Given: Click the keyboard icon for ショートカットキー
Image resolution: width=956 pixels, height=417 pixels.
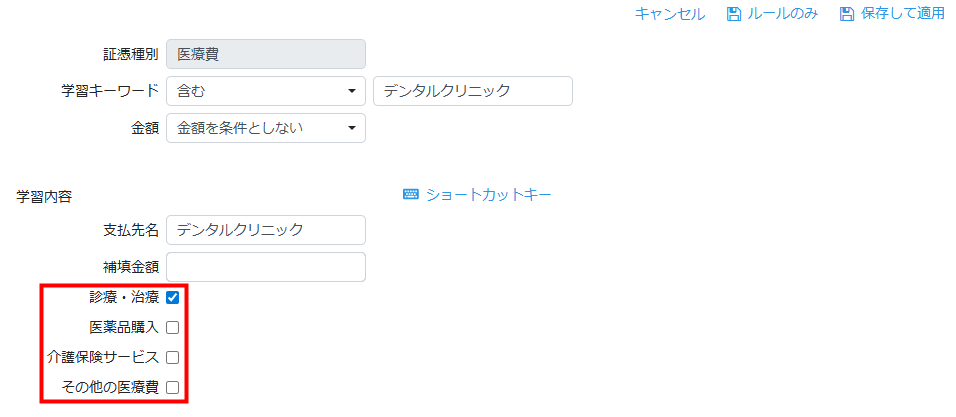Looking at the screenshot, I should coord(411,194).
